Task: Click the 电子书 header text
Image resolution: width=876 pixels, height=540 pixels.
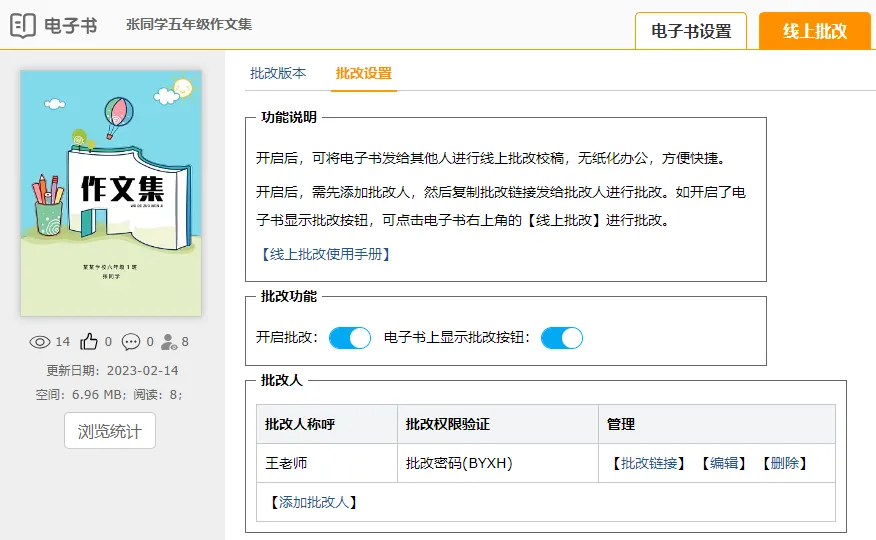Action: (71, 25)
